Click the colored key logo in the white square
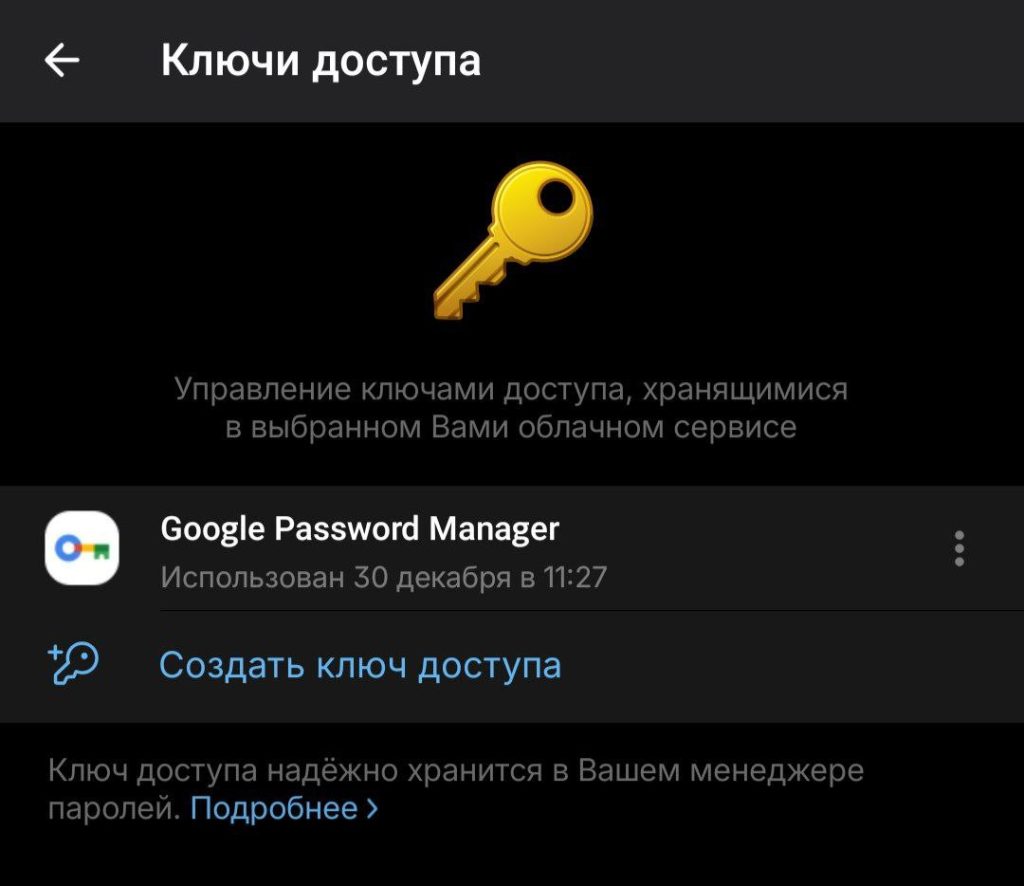Viewport: 1024px width, 886px height. [x=81, y=549]
